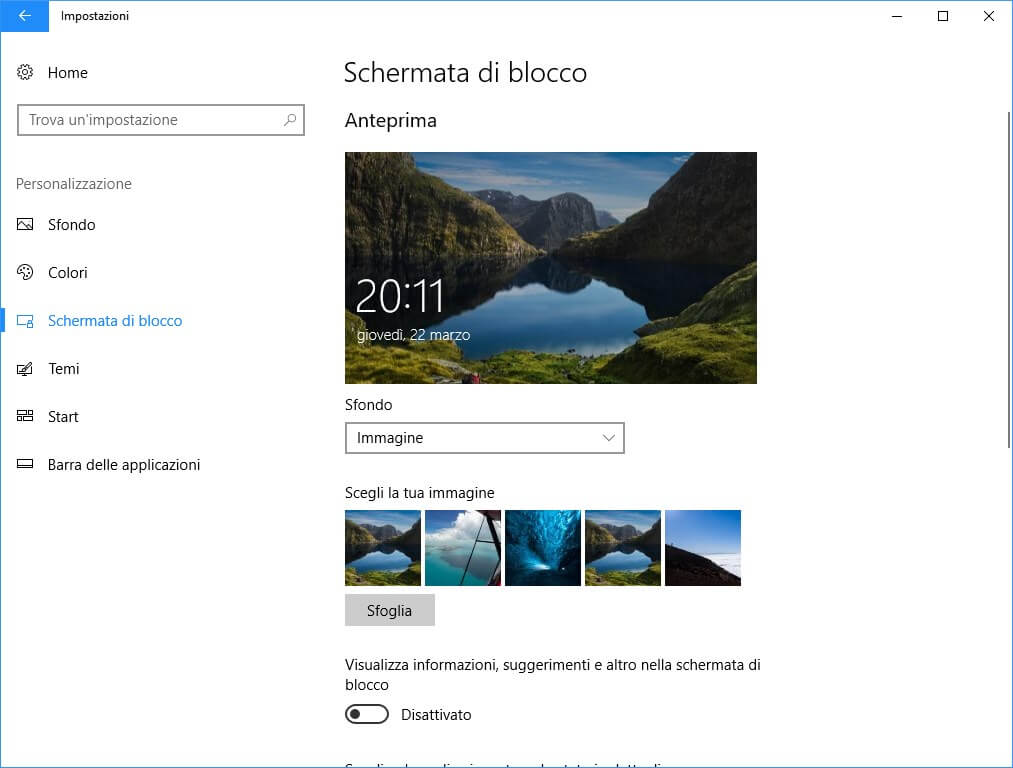Viewport: 1013px width, 768px height.
Task: Maximize the Impostazioni window
Action: [x=943, y=16]
